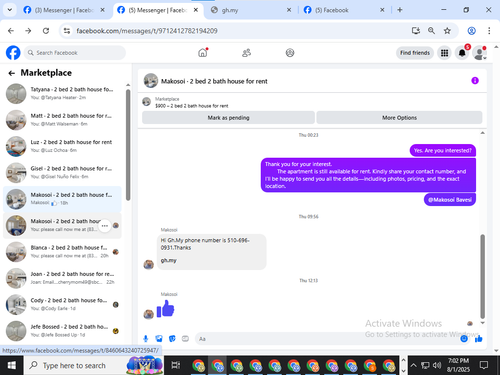
Task: Show hidden system tray icons
Action: click(413, 365)
